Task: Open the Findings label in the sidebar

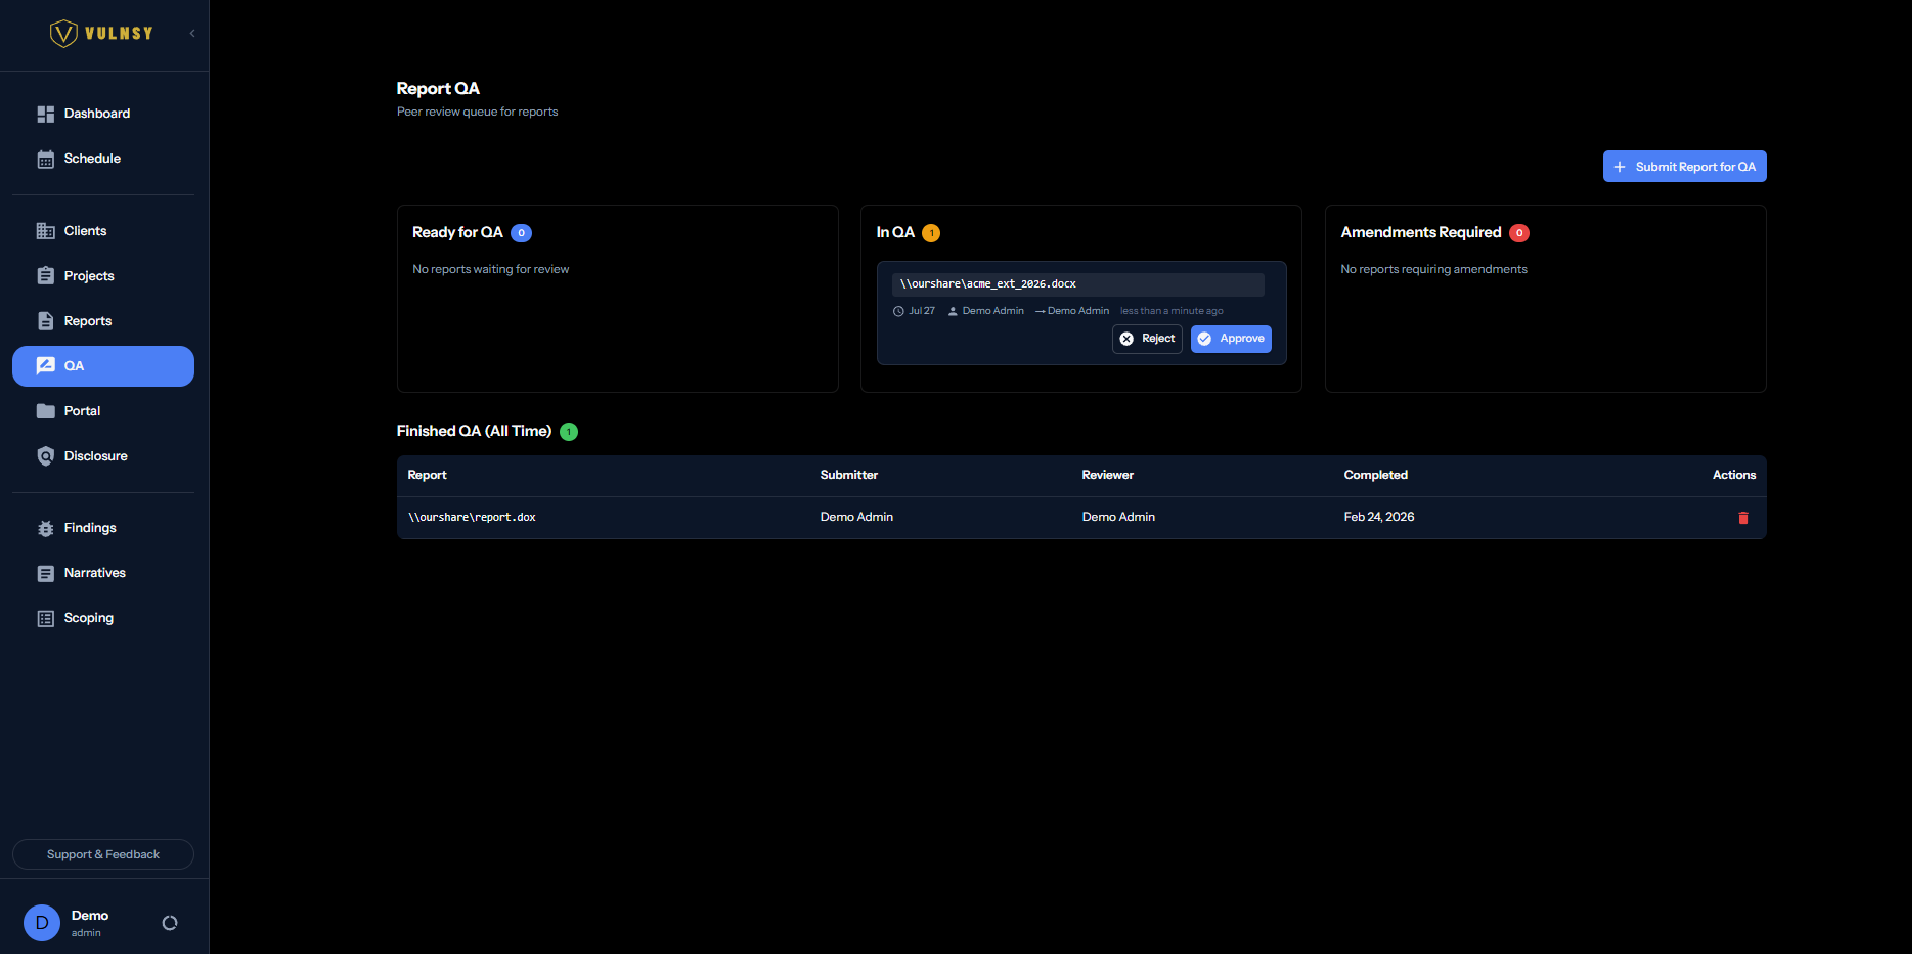Action: click(x=90, y=528)
